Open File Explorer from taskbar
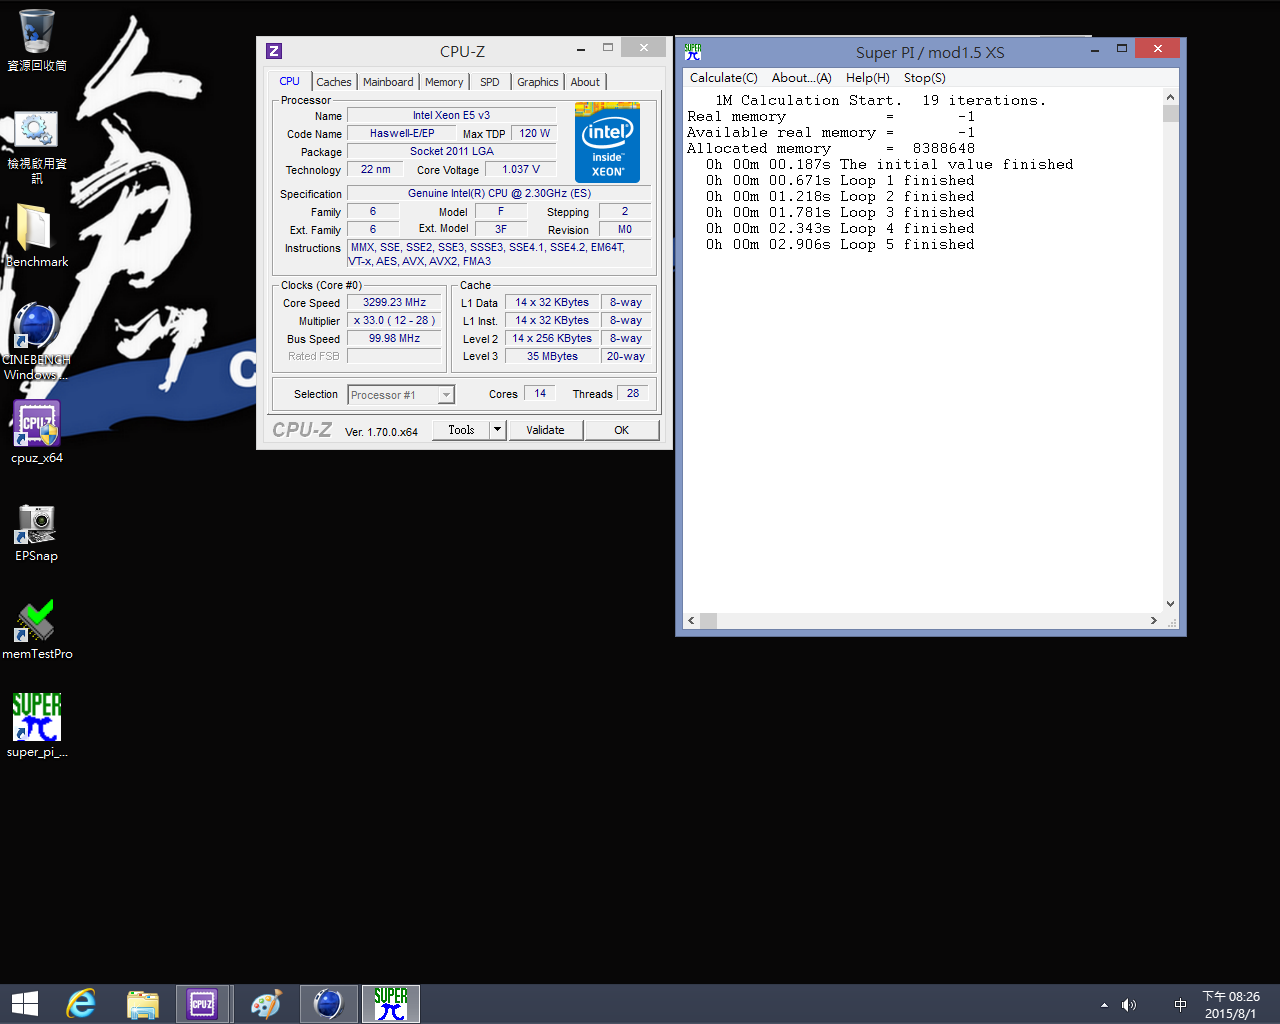The height and width of the screenshot is (1024, 1280). (x=142, y=1004)
